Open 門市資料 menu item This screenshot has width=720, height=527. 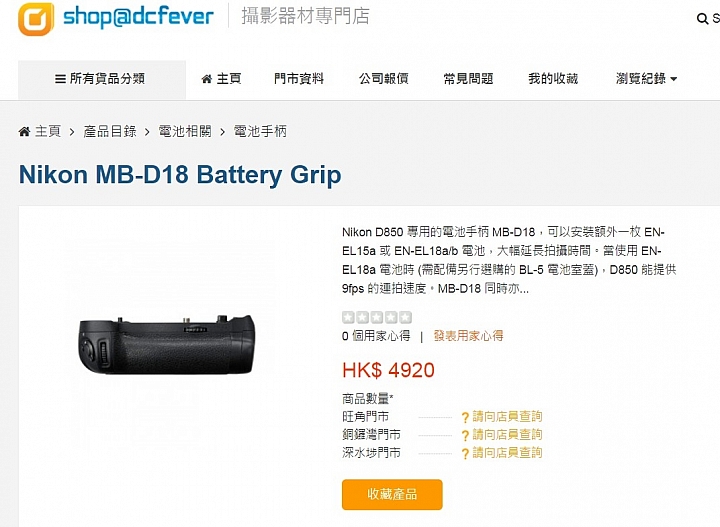pos(299,79)
